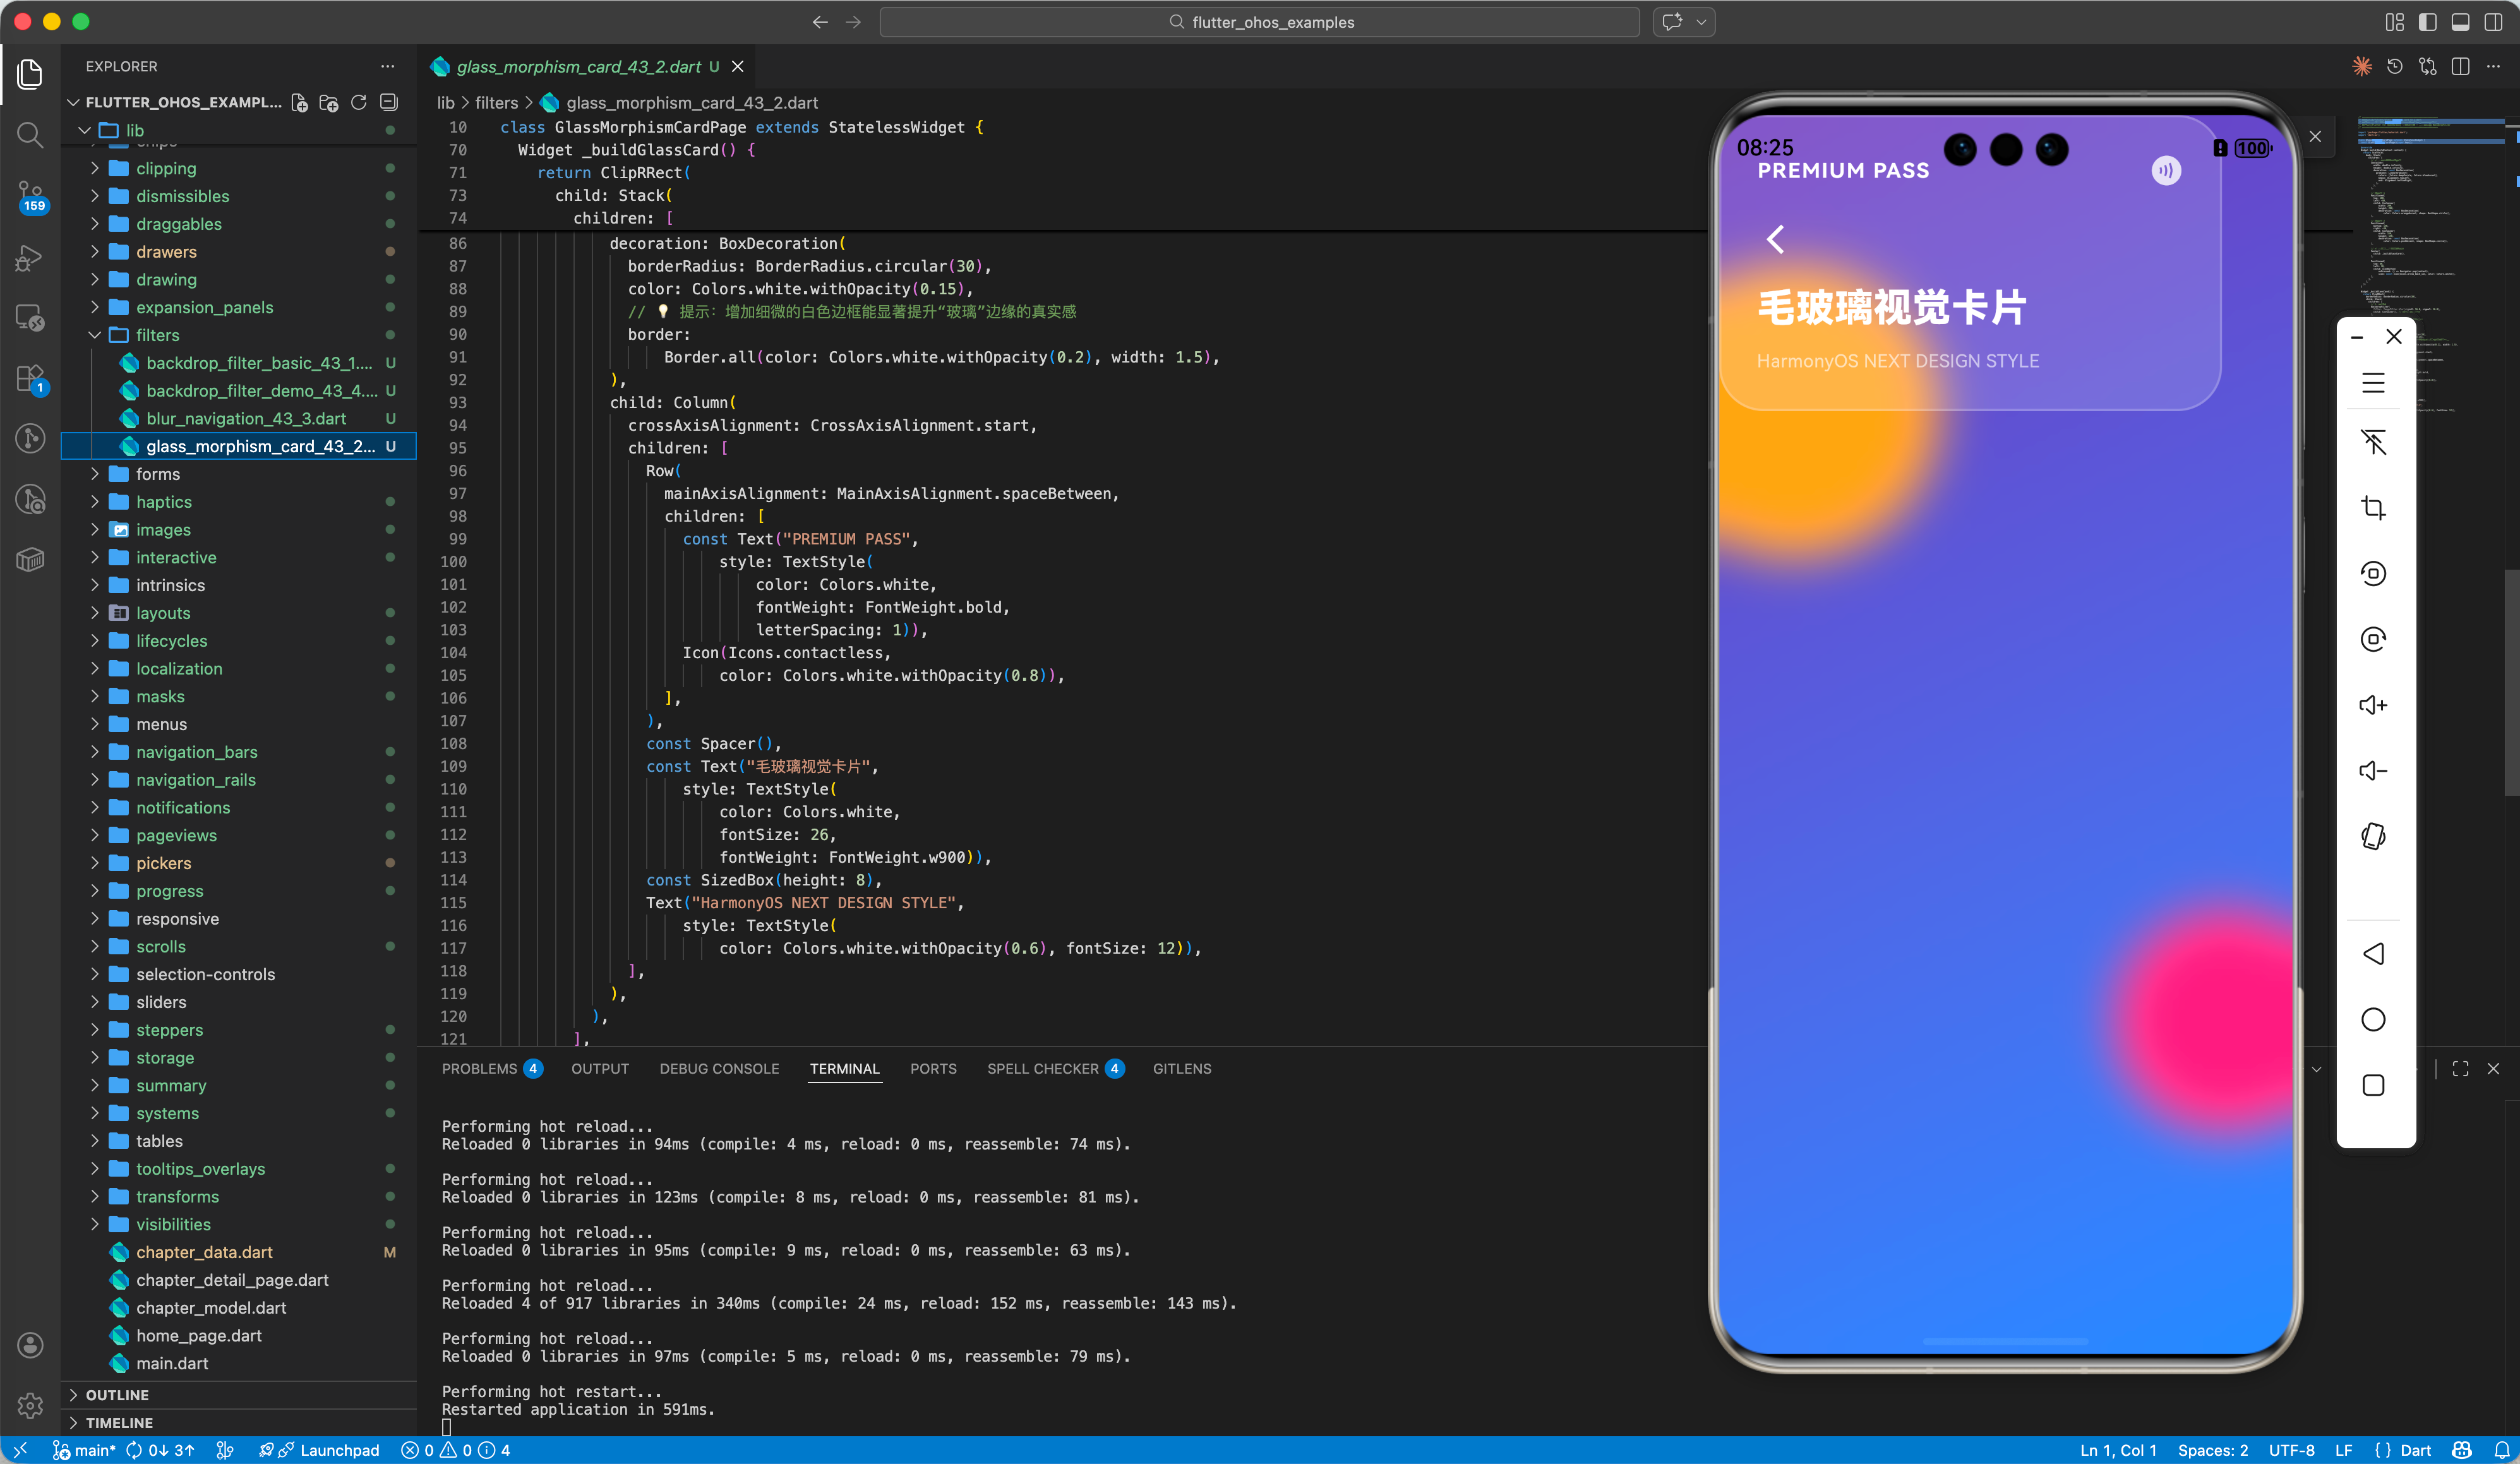Open the PROBLEMS panel tab
2520x1464 pixels.
tap(479, 1068)
